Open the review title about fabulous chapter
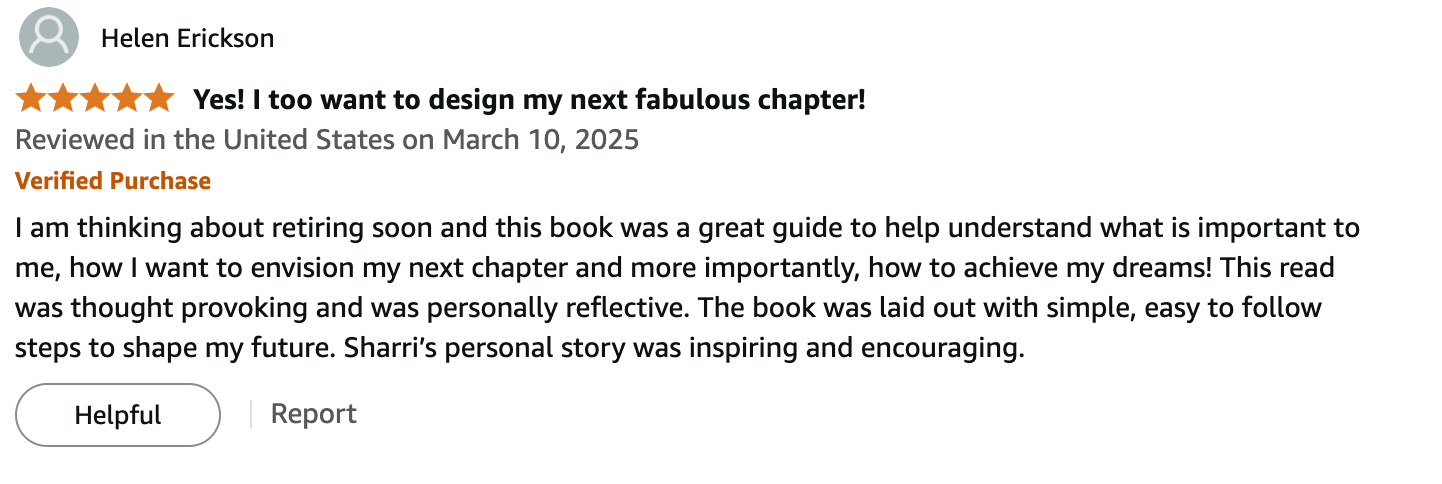The width and height of the screenshot is (1442, 484). click(x=529, y=100)
